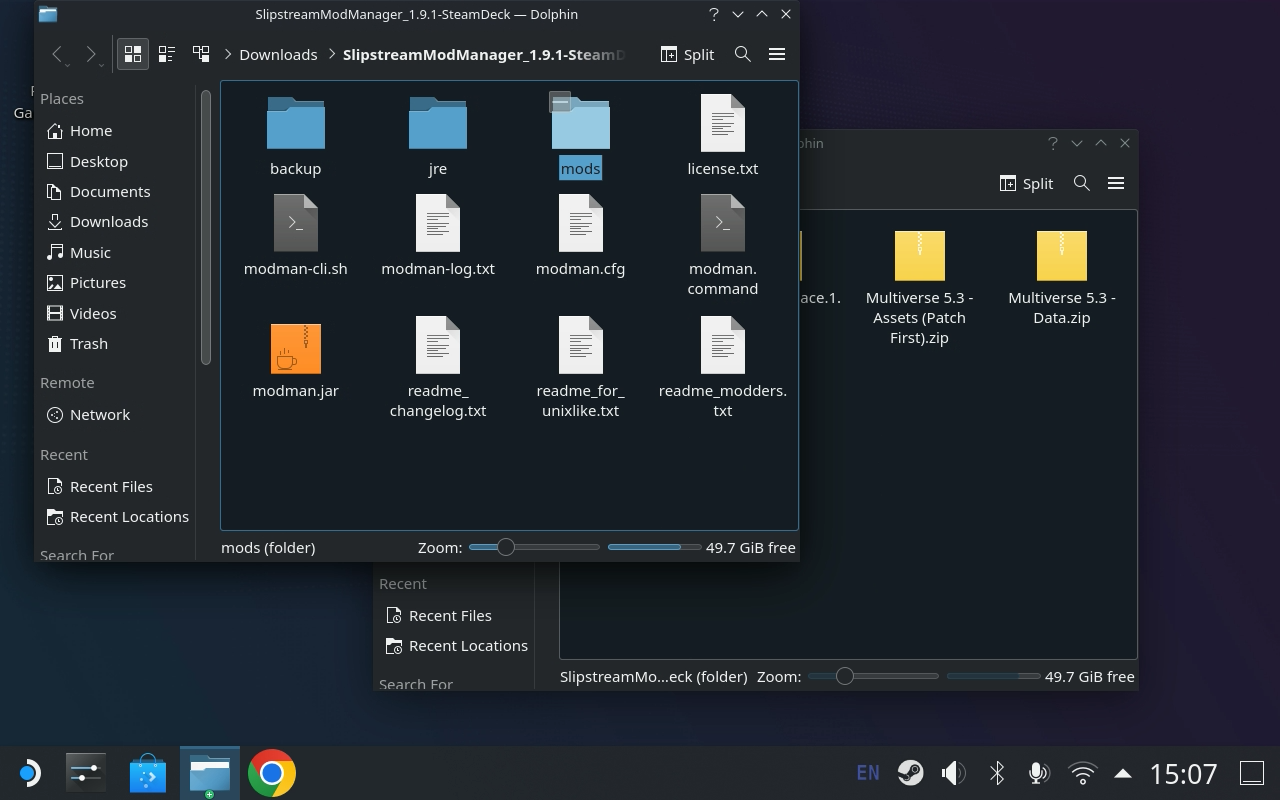This screenshot has width=1280, height=800.
Task: Open Discover store from taskbar
Action: [148, 773]
